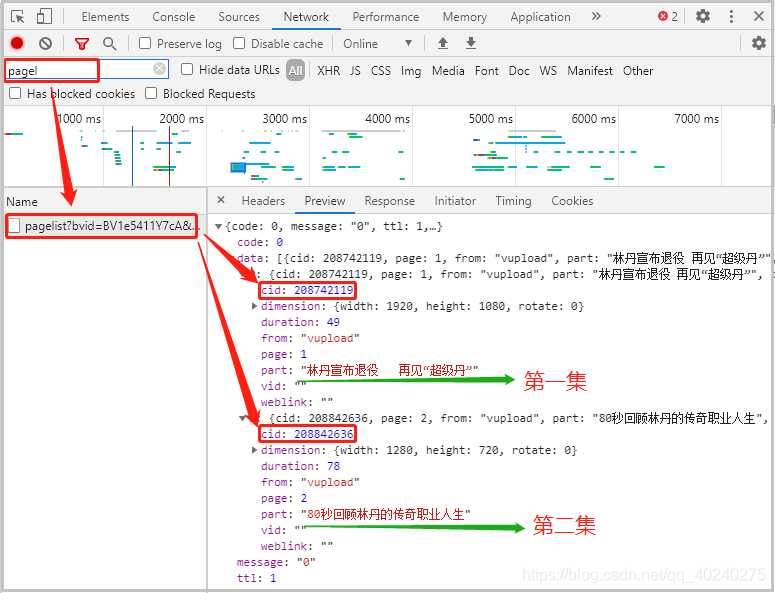Open Network panel settings gear

(759, 43)
